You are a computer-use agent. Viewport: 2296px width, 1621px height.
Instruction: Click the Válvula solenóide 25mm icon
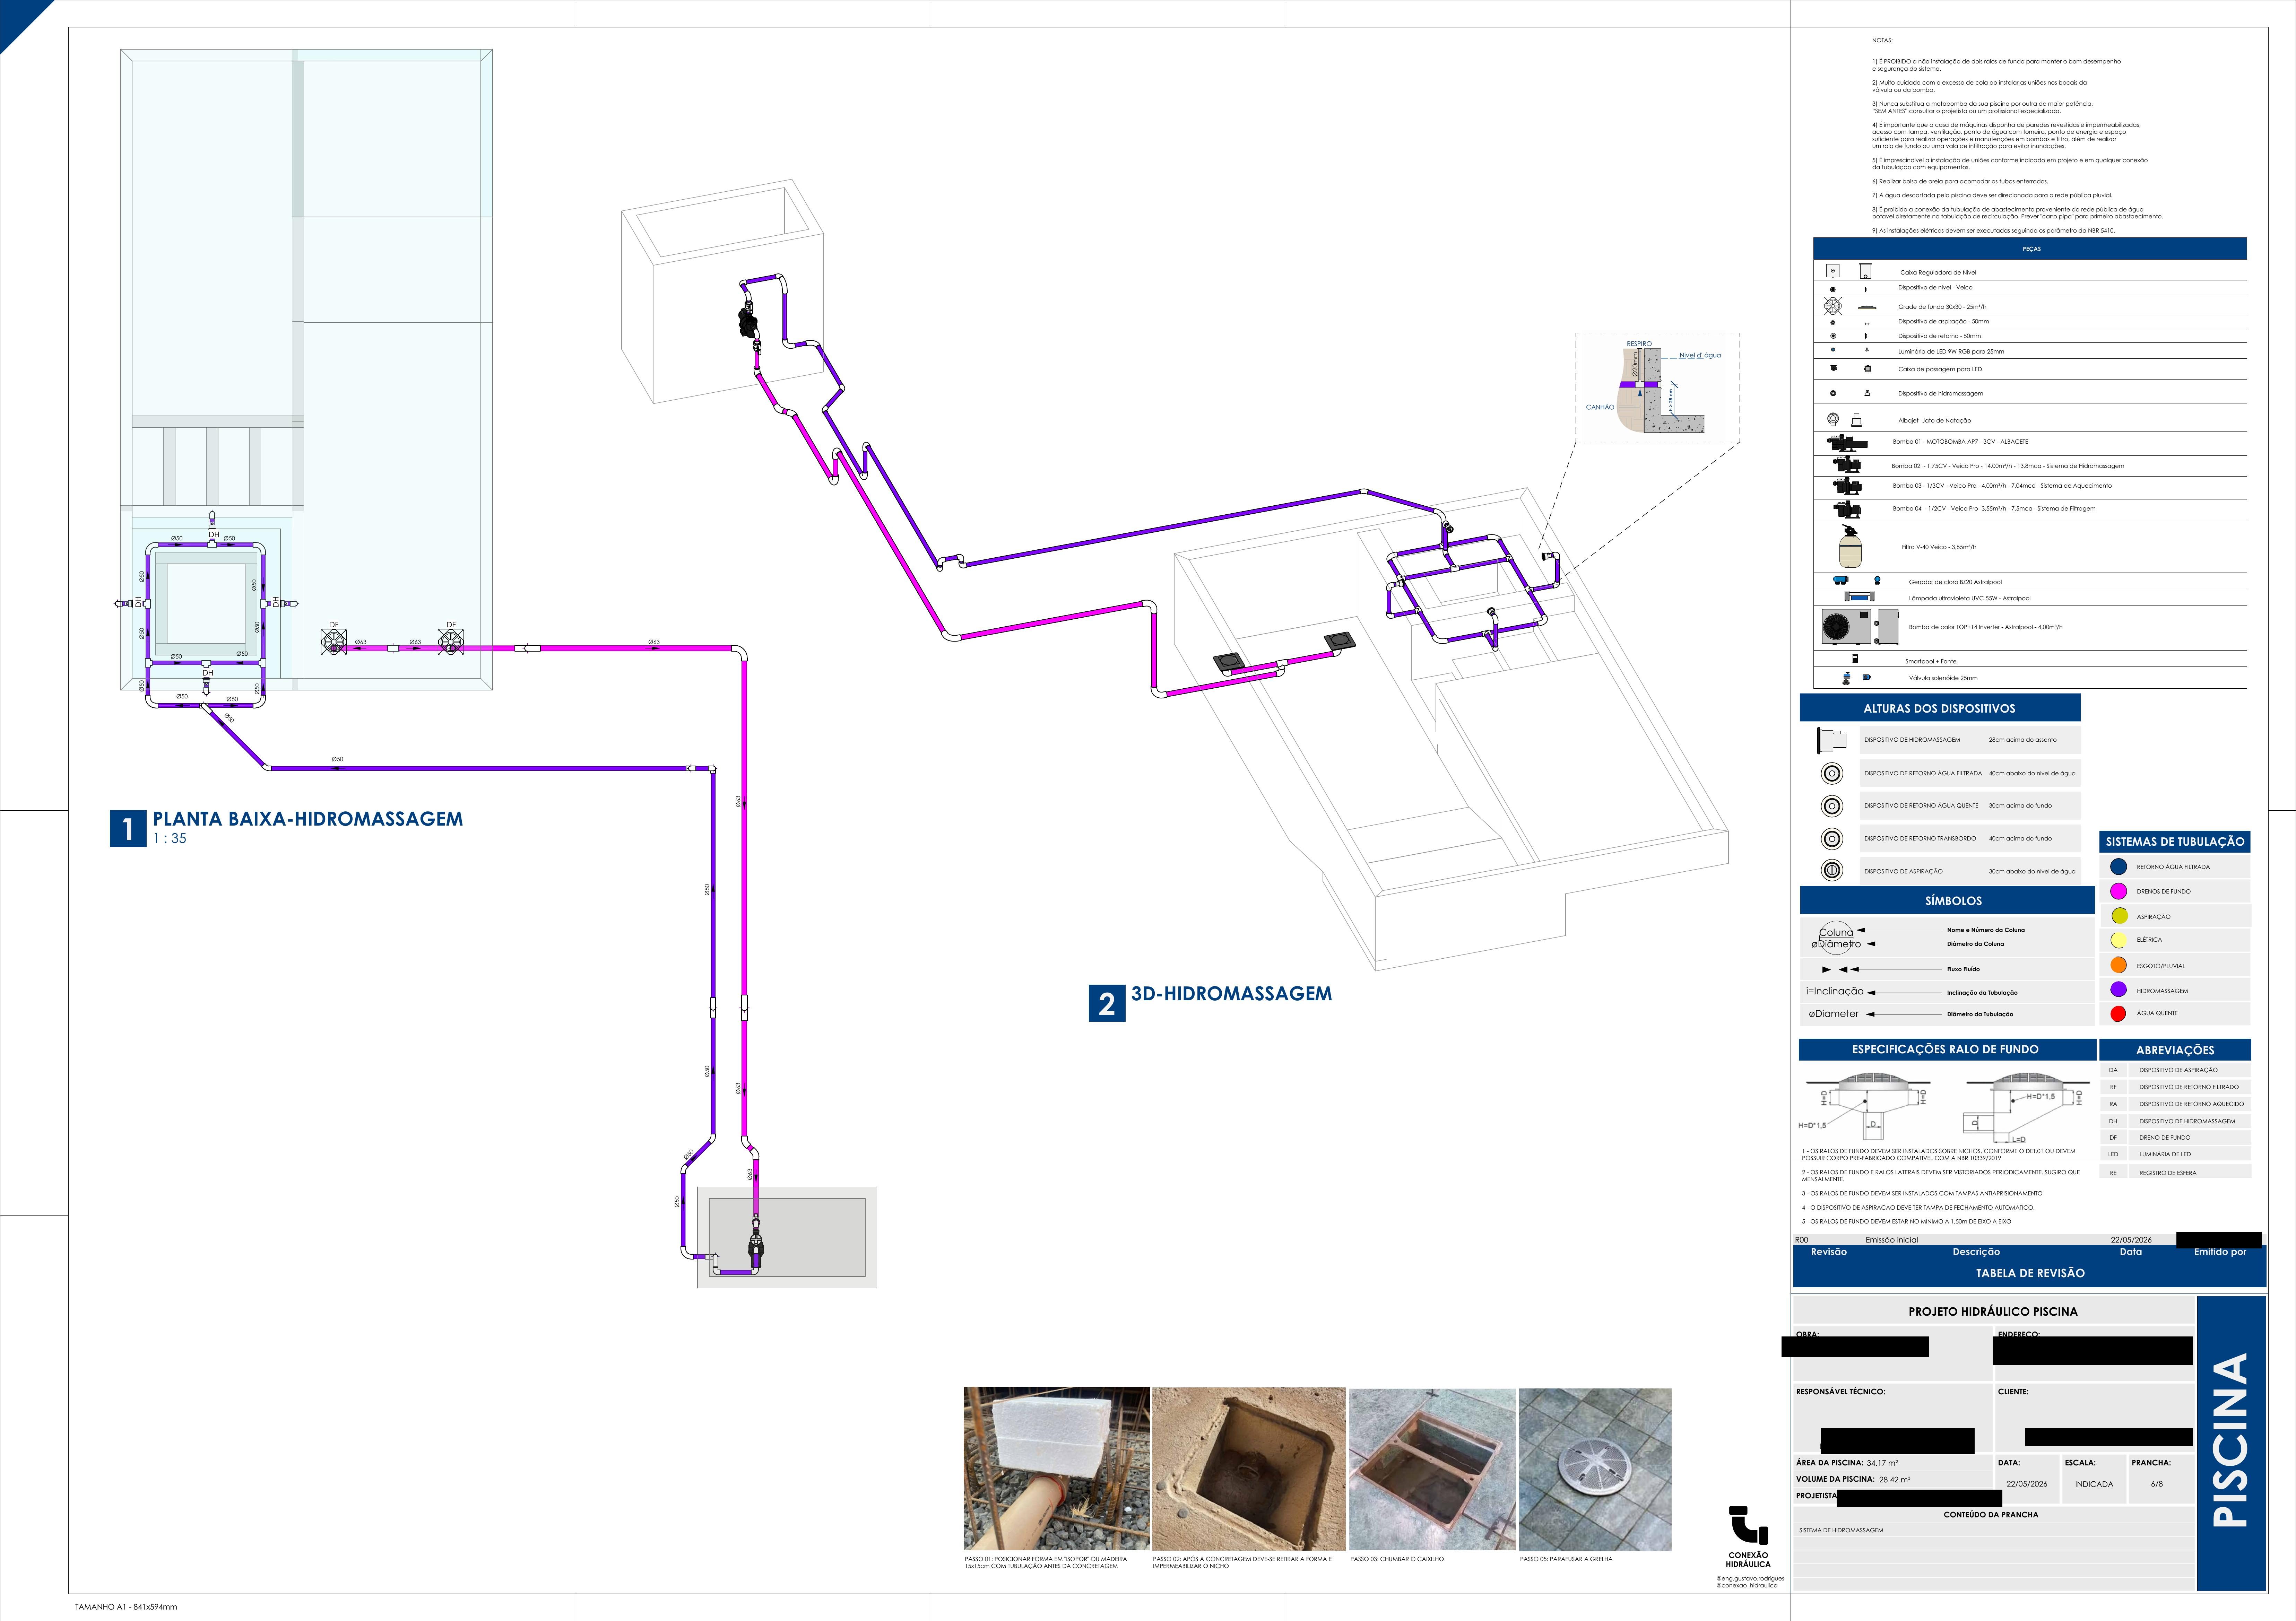coord(1846,678)
